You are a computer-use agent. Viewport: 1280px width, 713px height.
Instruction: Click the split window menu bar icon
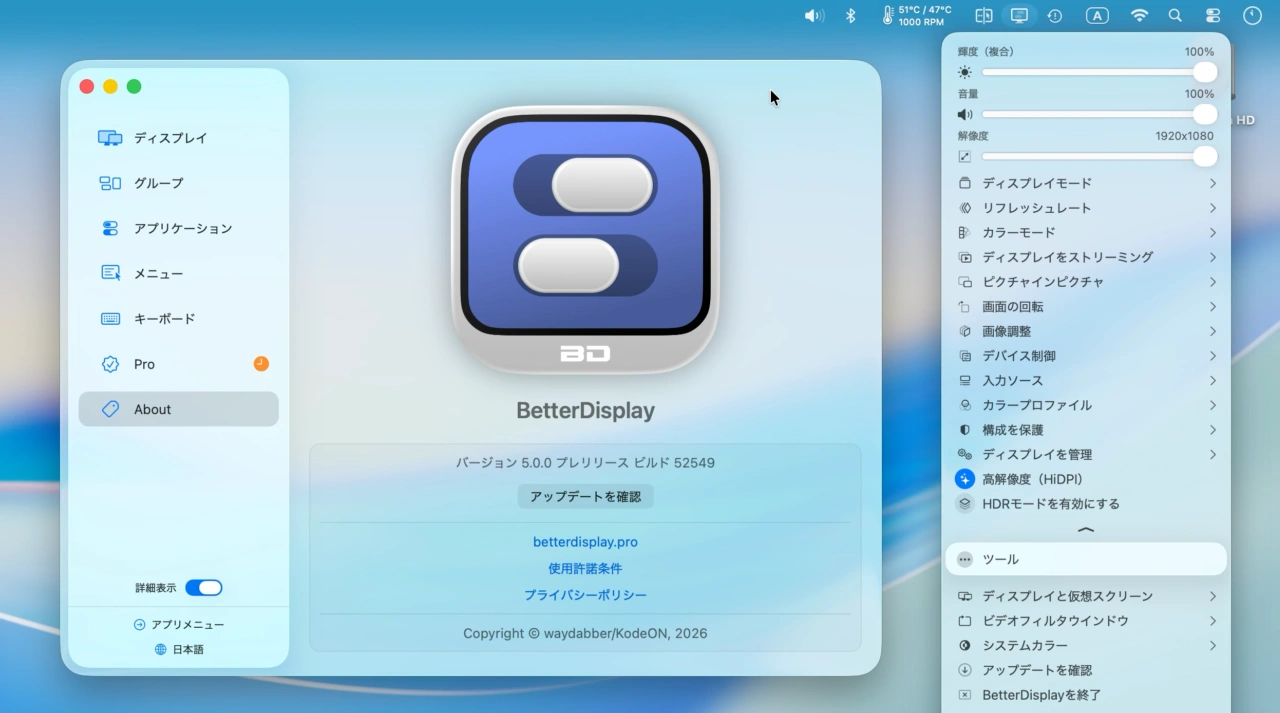pyautogui.click(x=984, y=16)
